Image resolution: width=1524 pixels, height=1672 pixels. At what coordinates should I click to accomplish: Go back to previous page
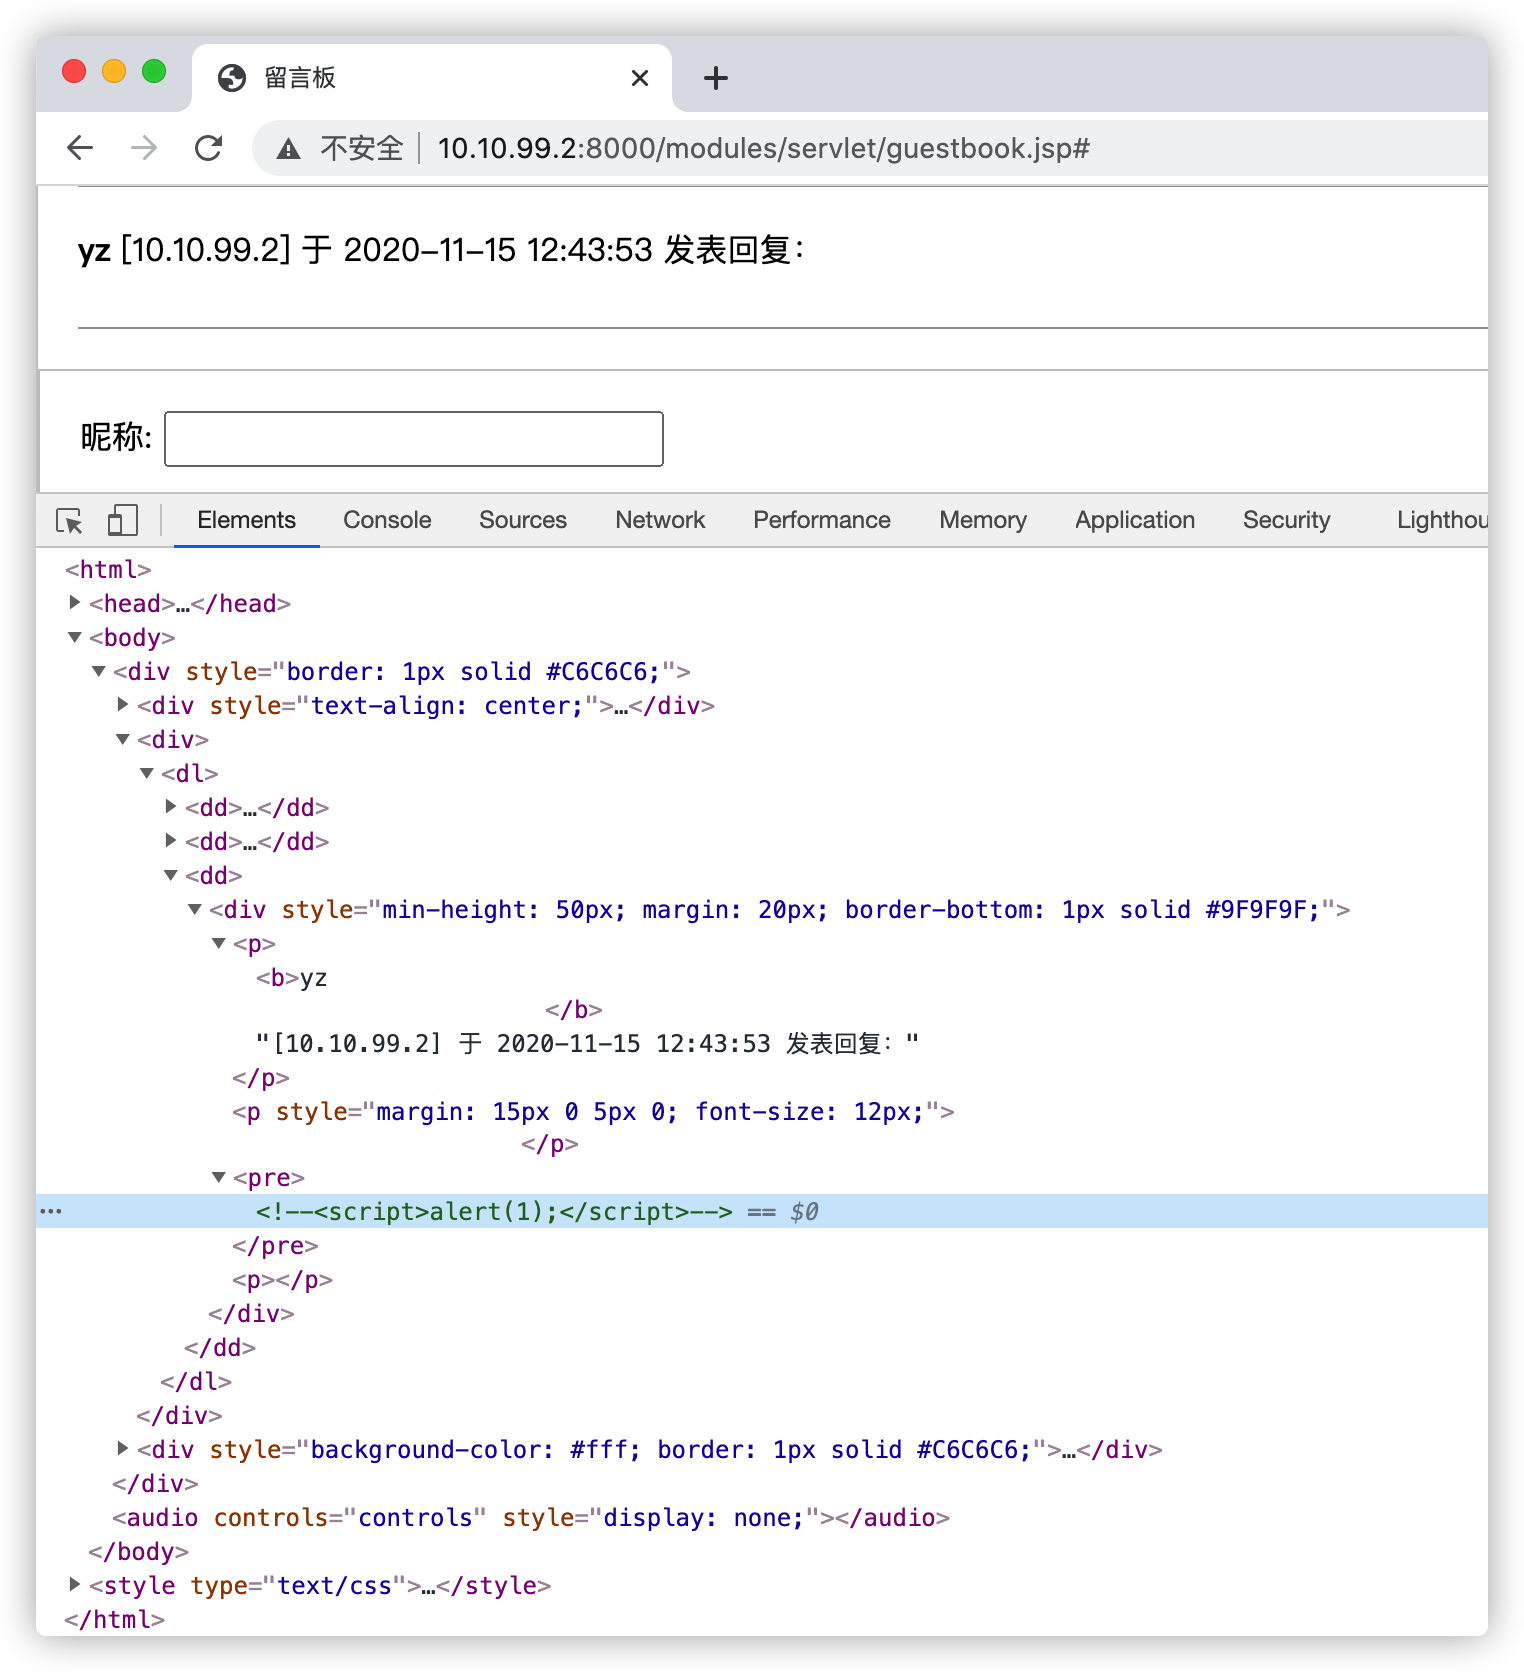click(x=80, y=148)
